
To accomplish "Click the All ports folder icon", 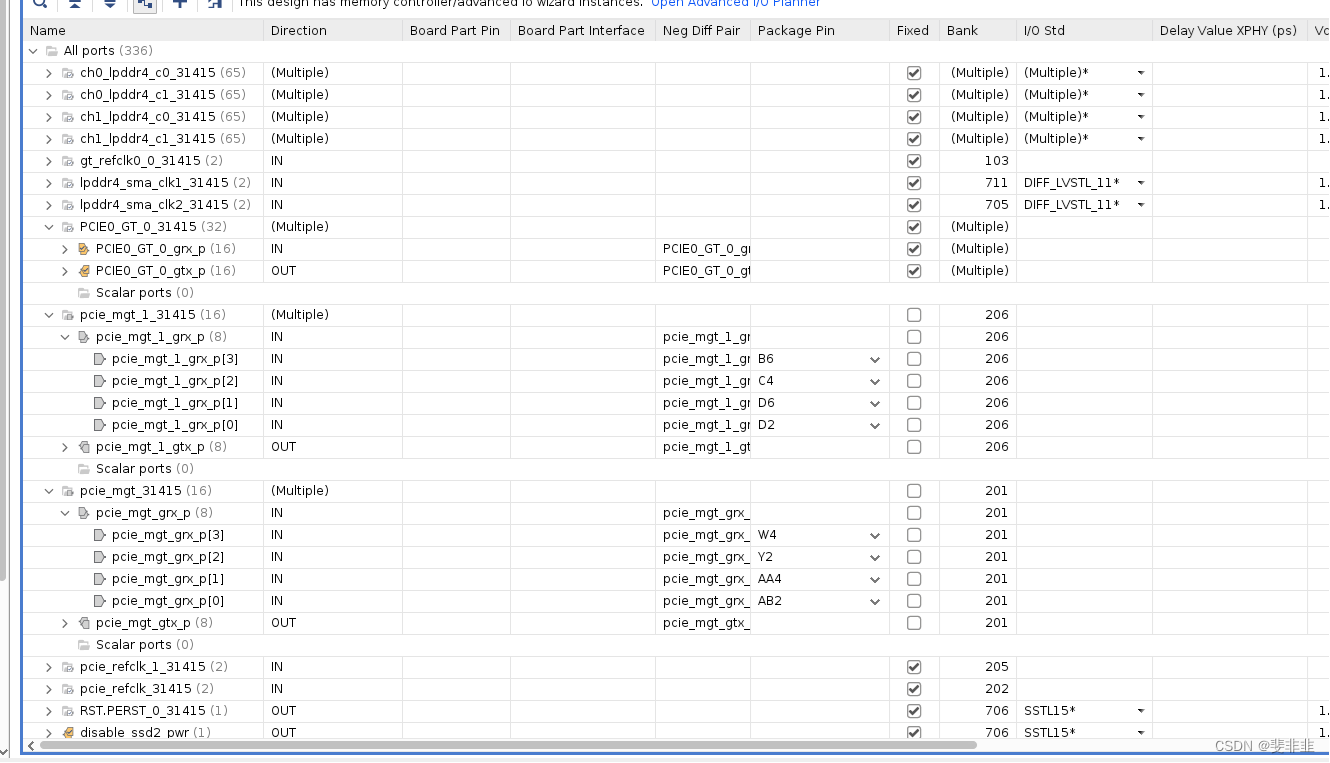I will [52, 51].
